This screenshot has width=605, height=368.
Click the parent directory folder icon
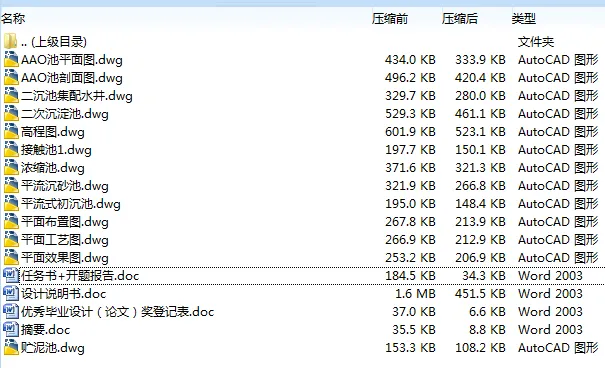point(10,41)
